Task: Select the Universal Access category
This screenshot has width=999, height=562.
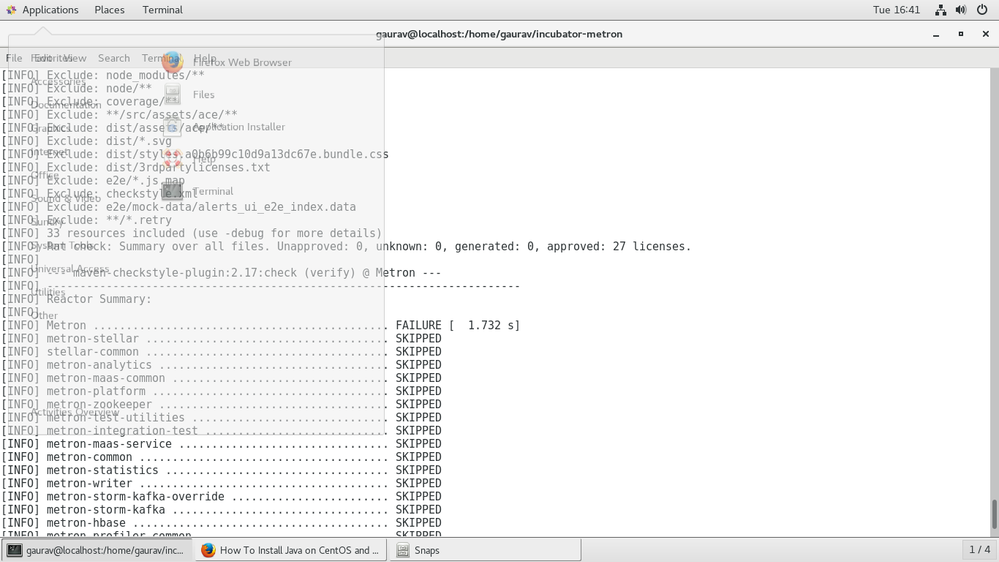Action: tap(70, 269)
